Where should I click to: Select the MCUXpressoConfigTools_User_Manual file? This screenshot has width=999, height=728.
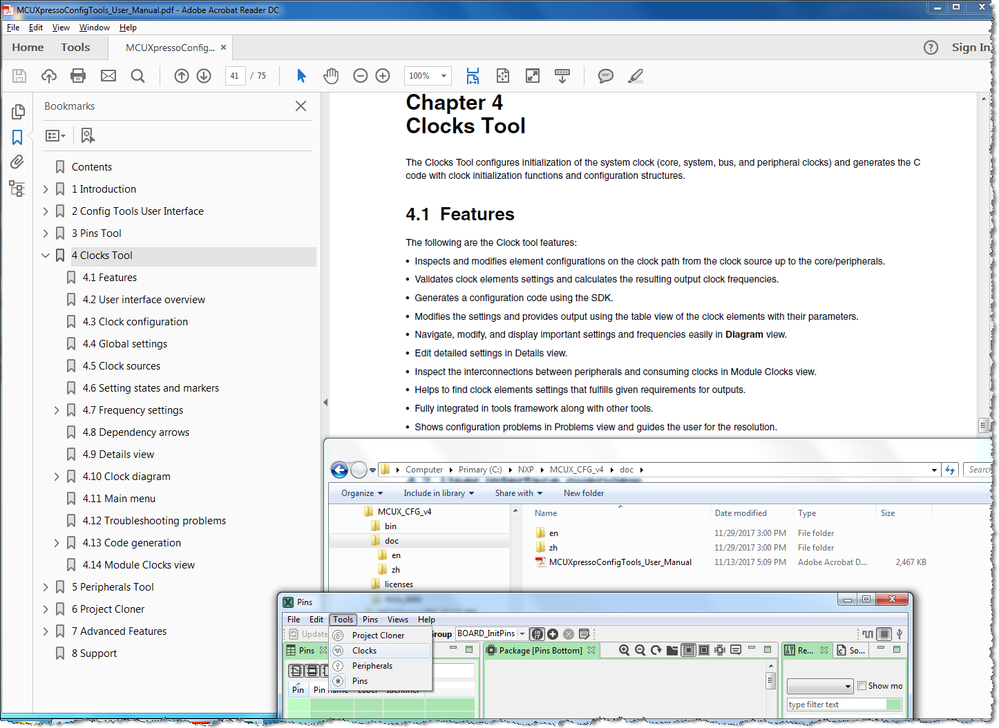tap(620, 562)
